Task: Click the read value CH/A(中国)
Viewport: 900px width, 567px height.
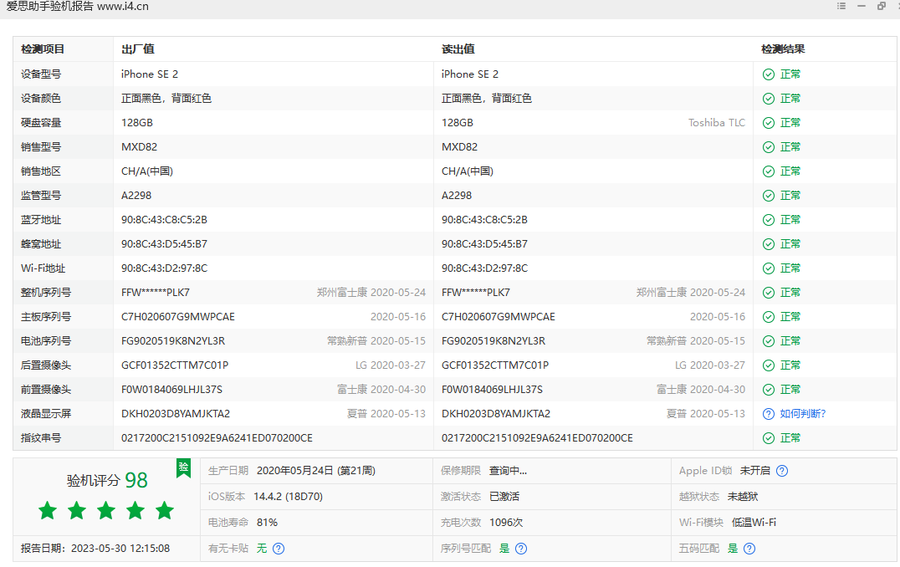Action: click(467, 171)
